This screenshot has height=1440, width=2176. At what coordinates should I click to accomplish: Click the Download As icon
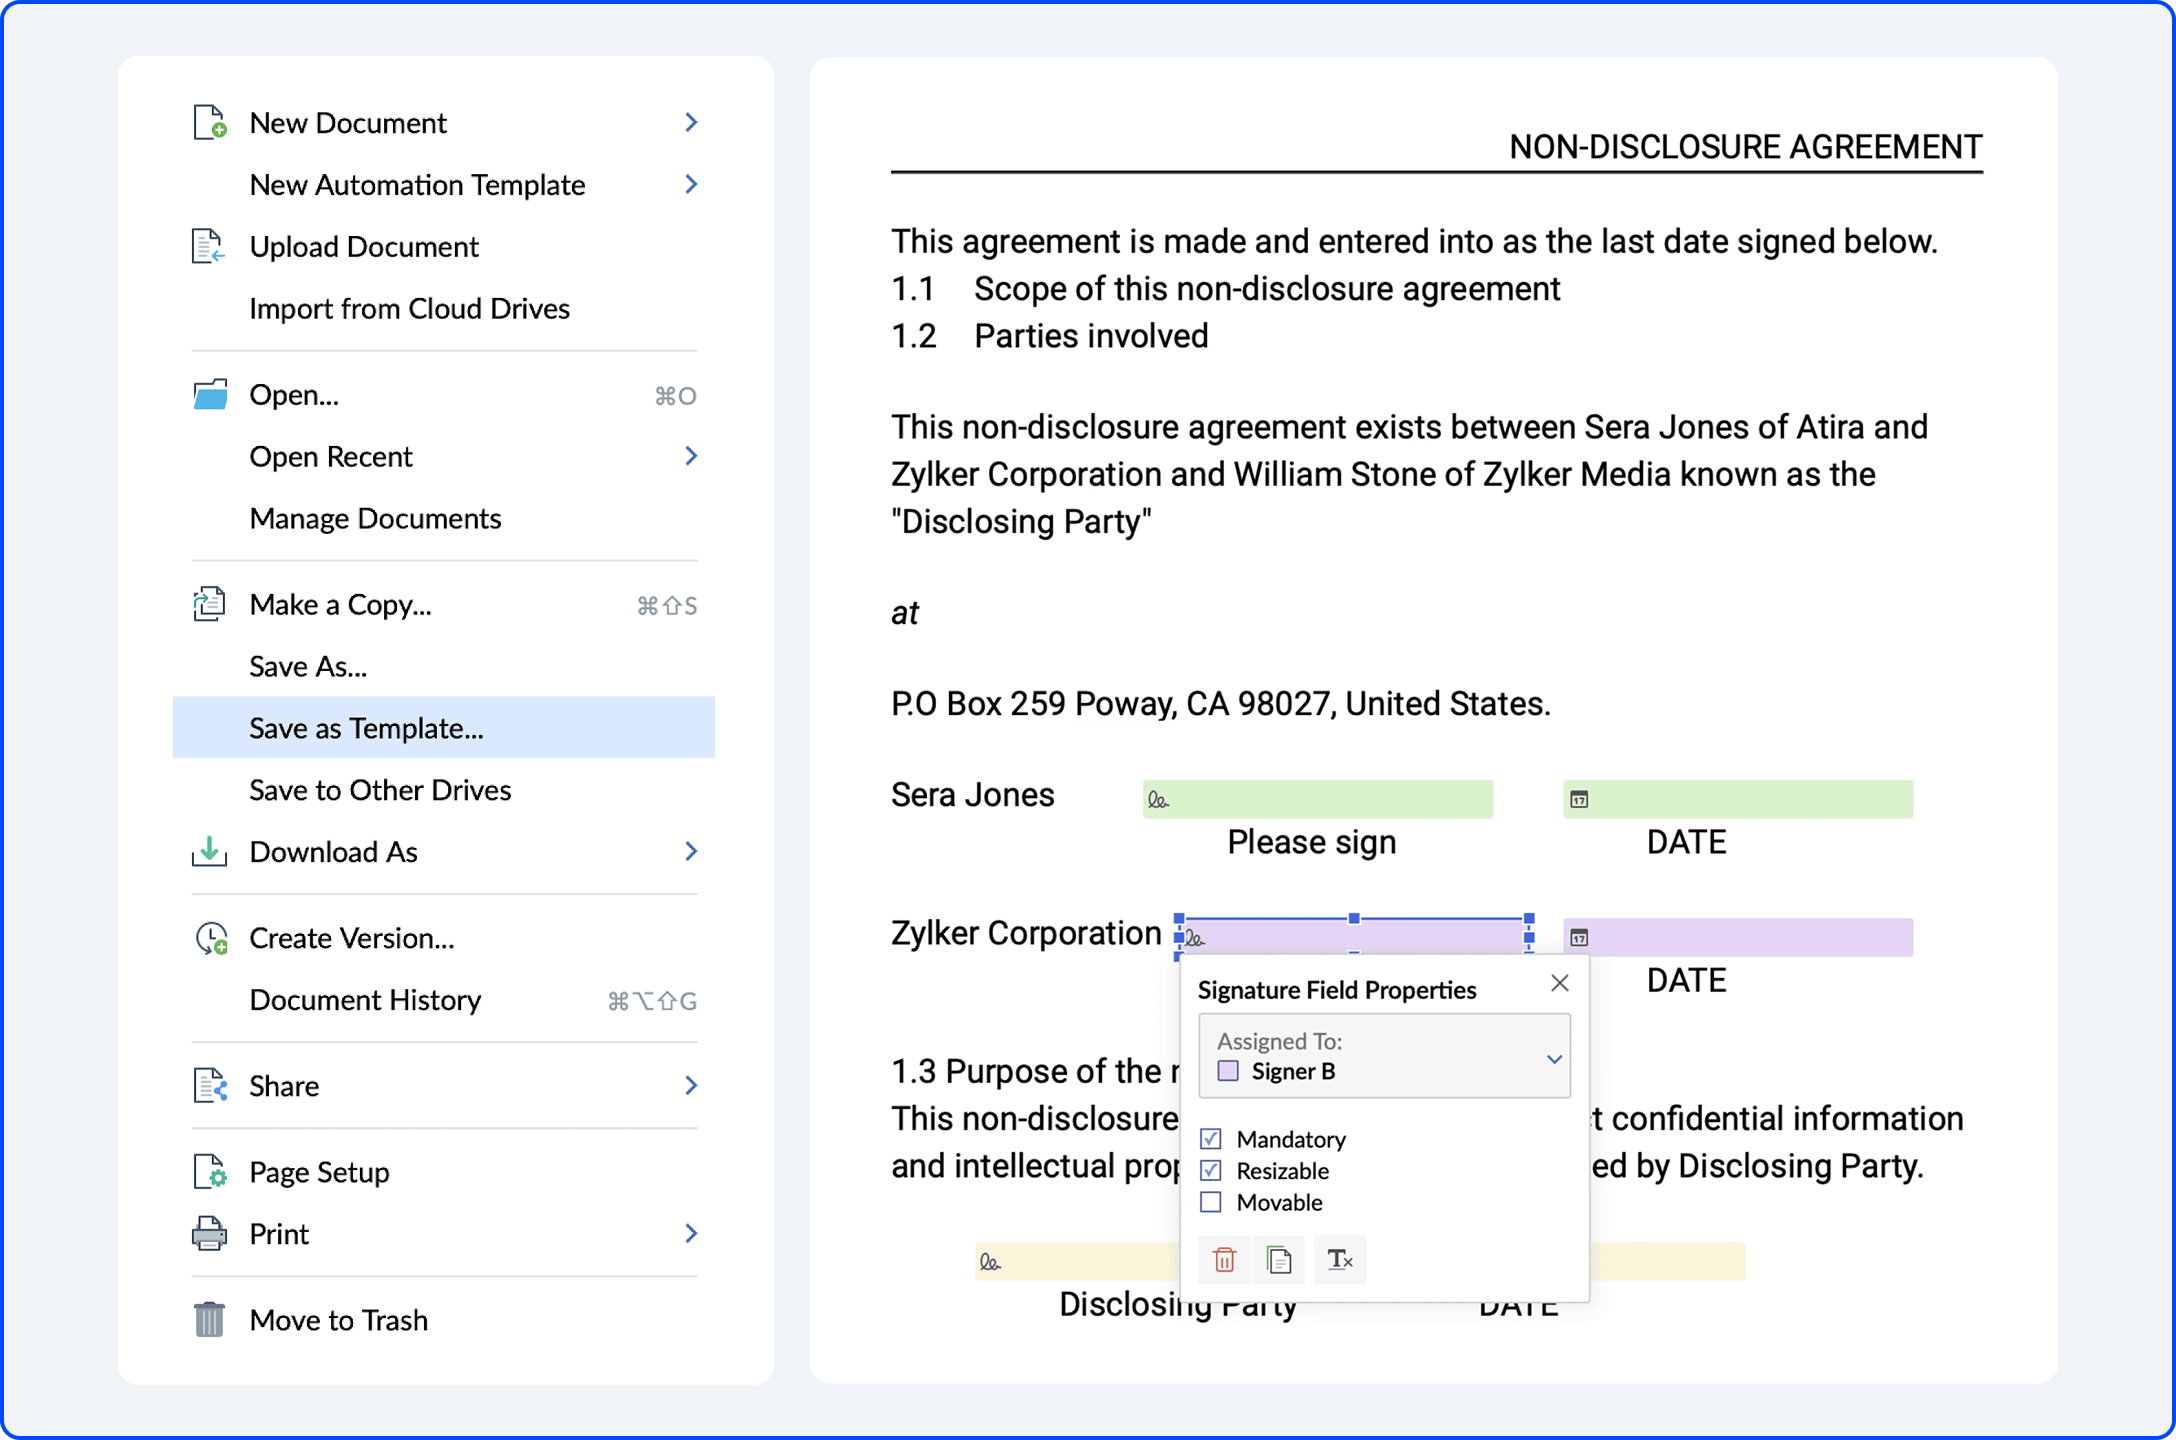pyautogui.click(x=209, y=851)
